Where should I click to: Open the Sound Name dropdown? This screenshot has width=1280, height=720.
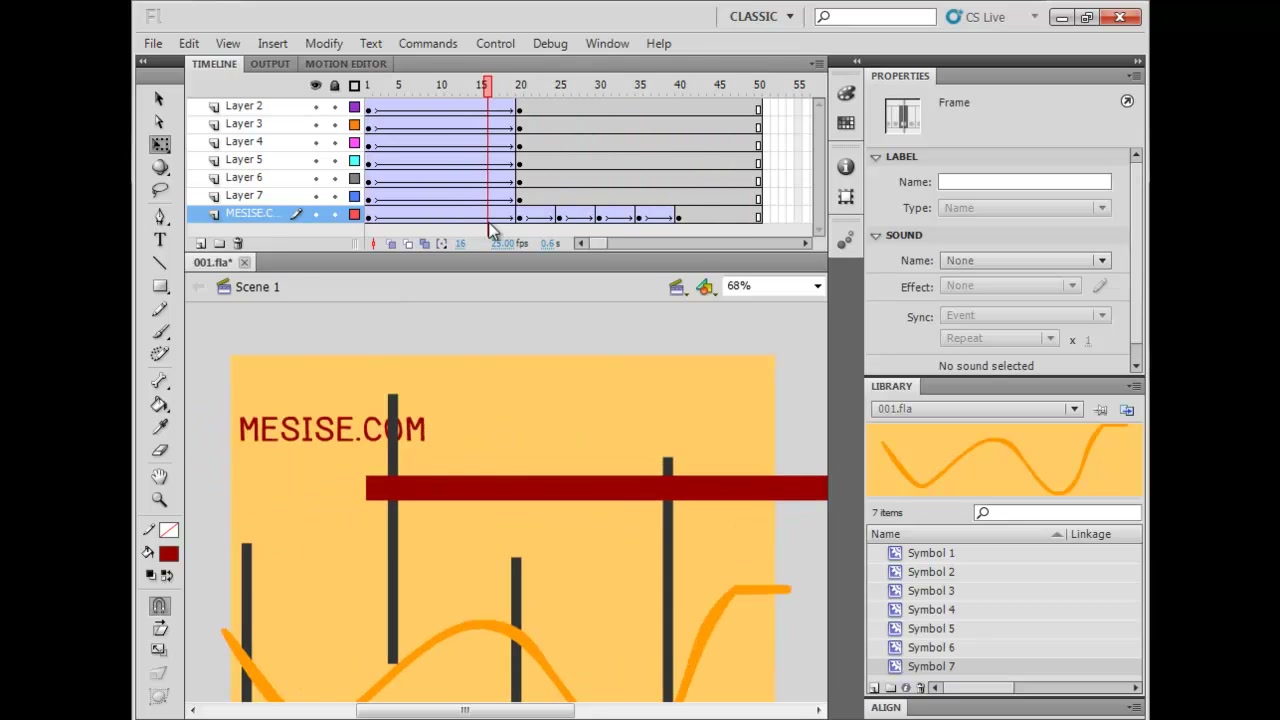coord(1025,261)
